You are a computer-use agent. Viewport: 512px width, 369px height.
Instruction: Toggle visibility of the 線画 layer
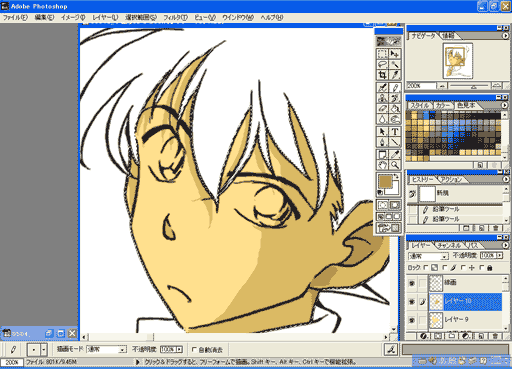[x=412, y=283]
